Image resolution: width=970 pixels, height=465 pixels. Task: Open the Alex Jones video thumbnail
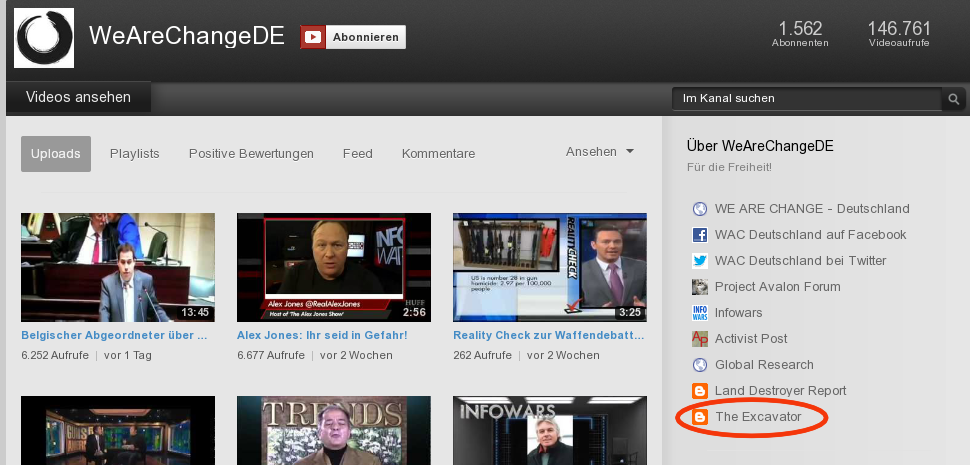click(x=334, y=267)
